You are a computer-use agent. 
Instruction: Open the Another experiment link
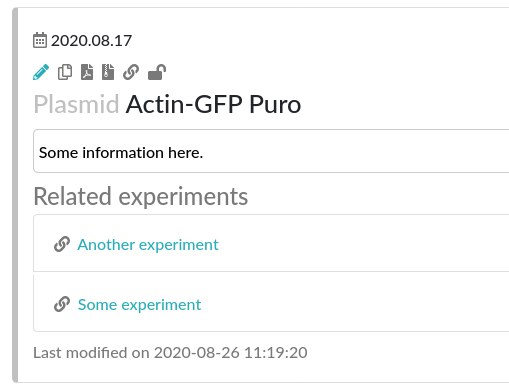click(x=148, y=245)
